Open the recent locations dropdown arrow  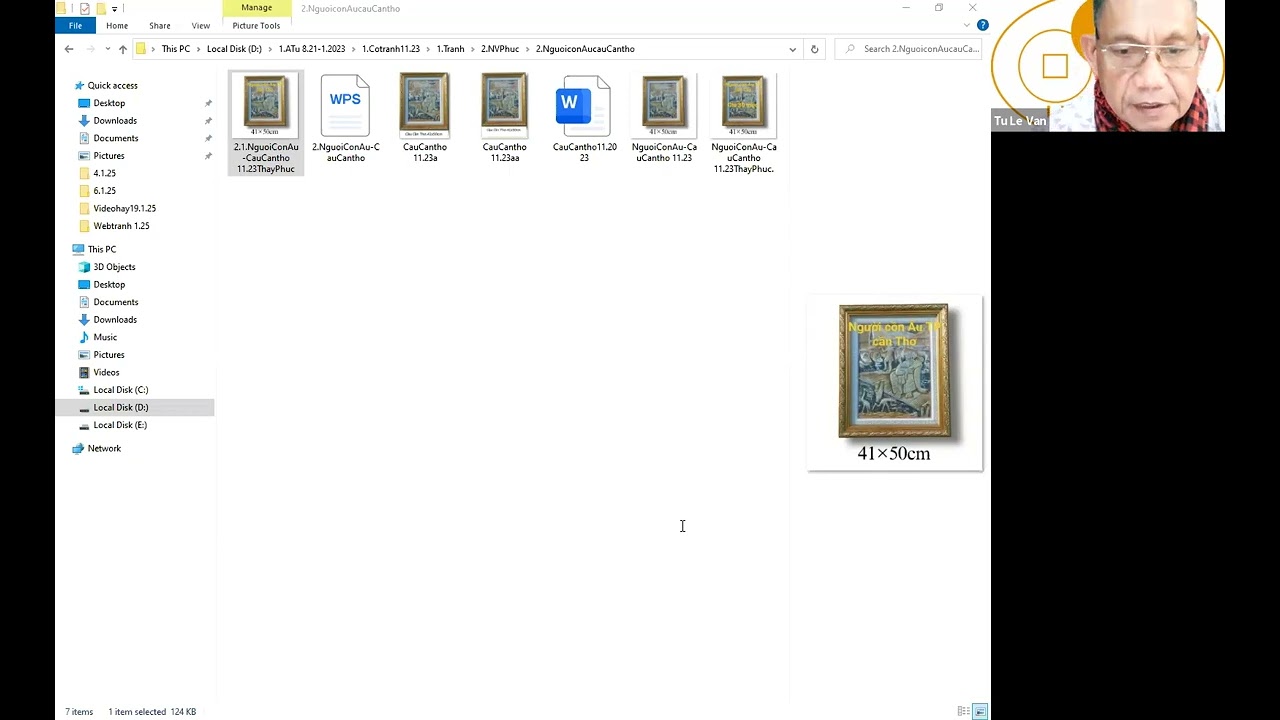pyautogui.click(x=106, y=49)
